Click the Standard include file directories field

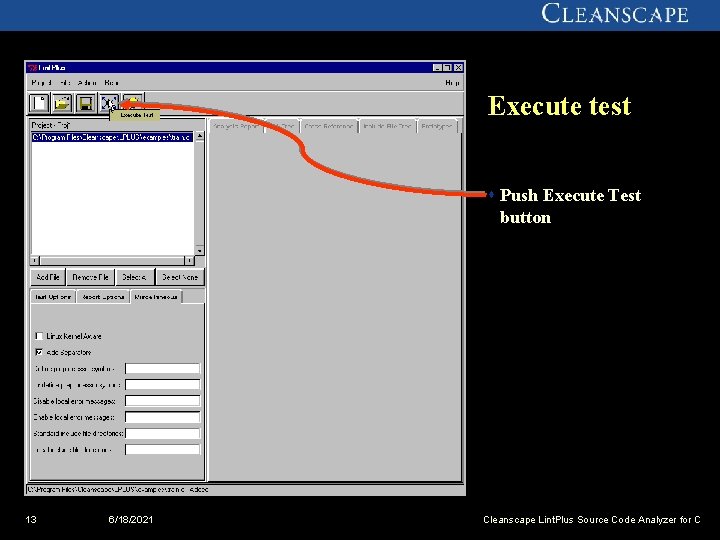[x=163, y=433]
